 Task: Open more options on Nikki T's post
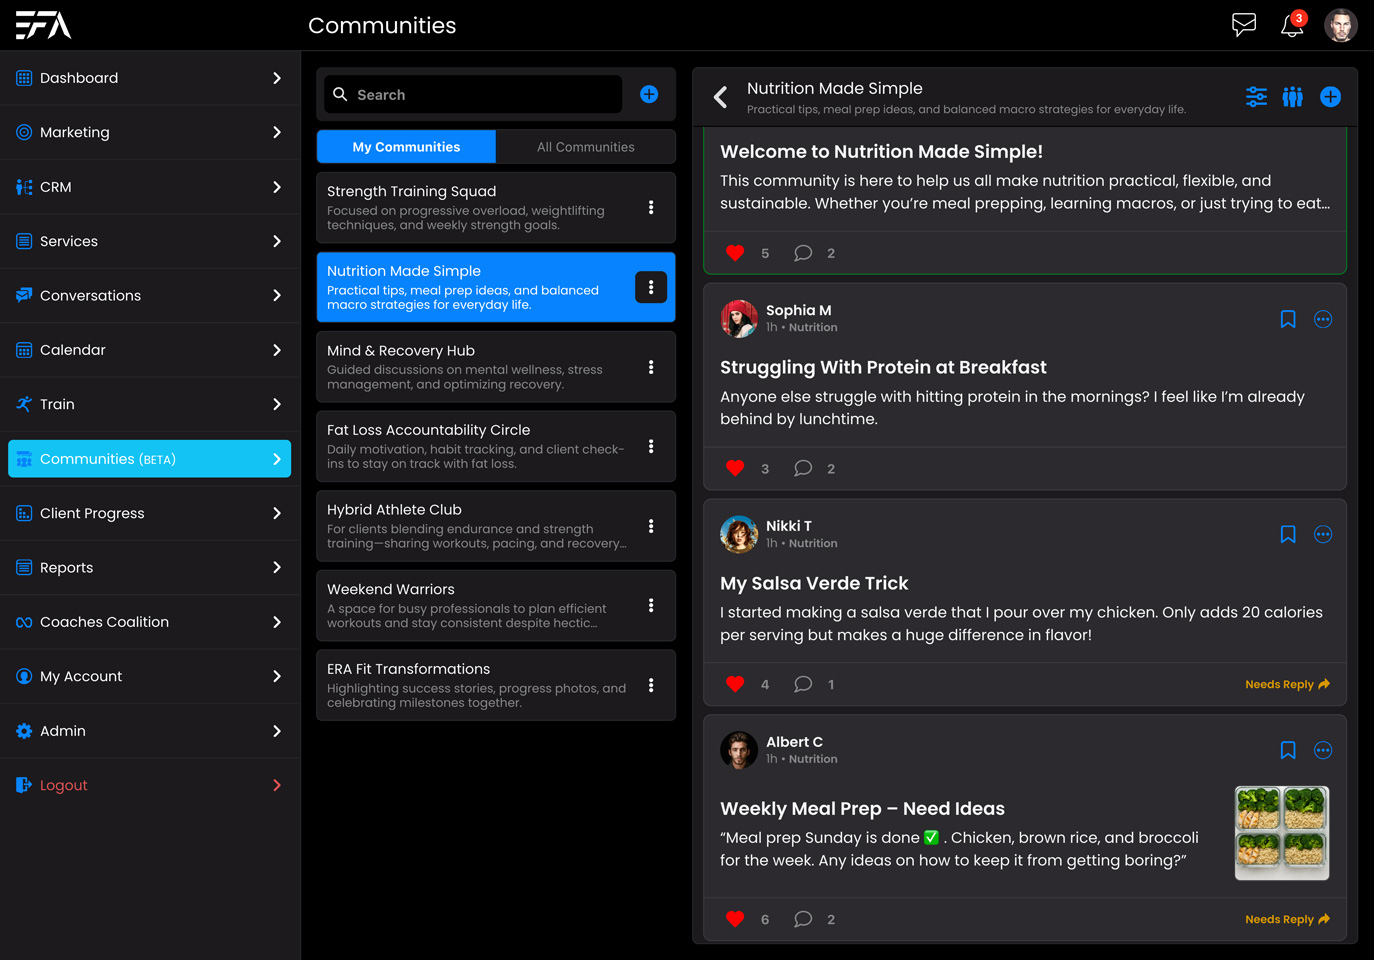[x=1322, y=535]
